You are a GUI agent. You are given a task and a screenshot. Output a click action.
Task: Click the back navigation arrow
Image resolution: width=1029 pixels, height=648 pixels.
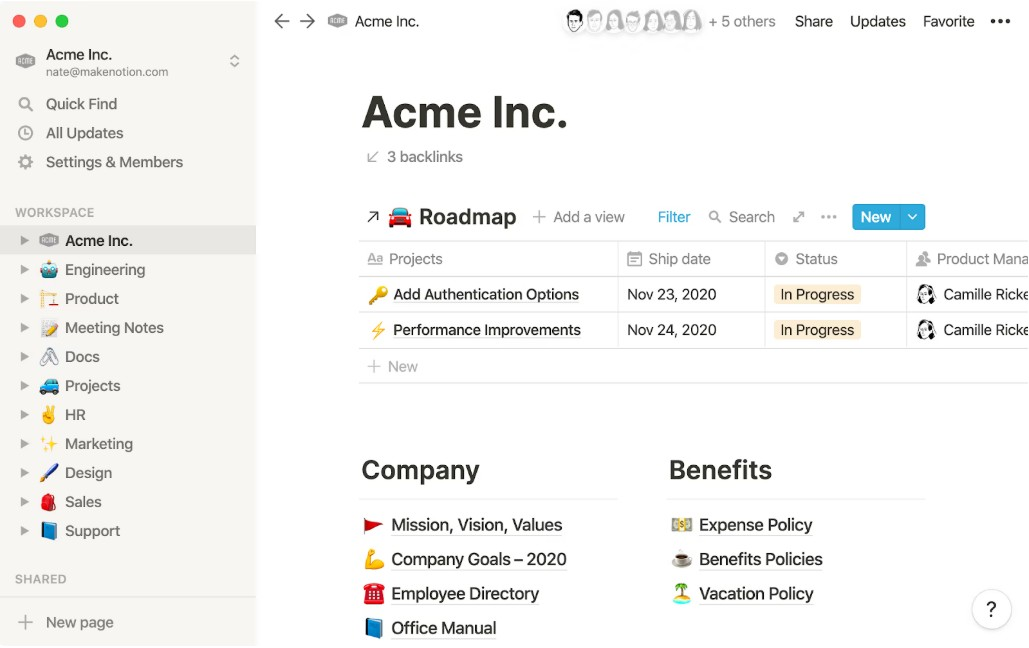pos(281,21)
